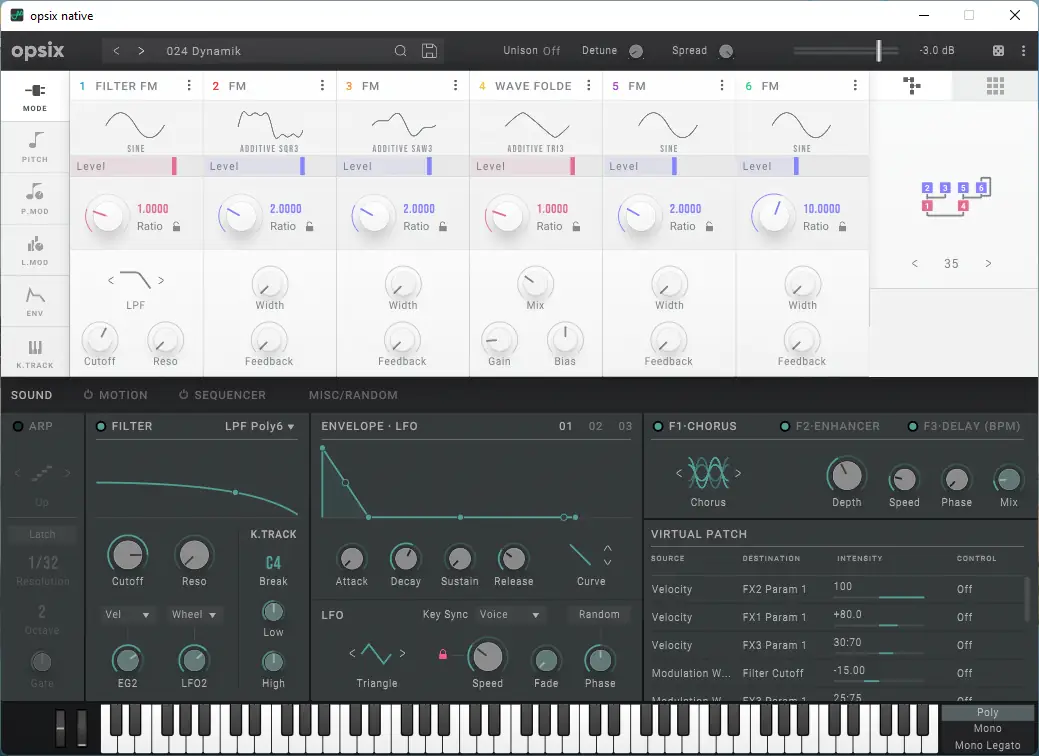Screen dimensions: 1039x756
Task: Select the WAVE FOLDER operator 4 tab
Action: pyautogui.click(x=535, y=86)
